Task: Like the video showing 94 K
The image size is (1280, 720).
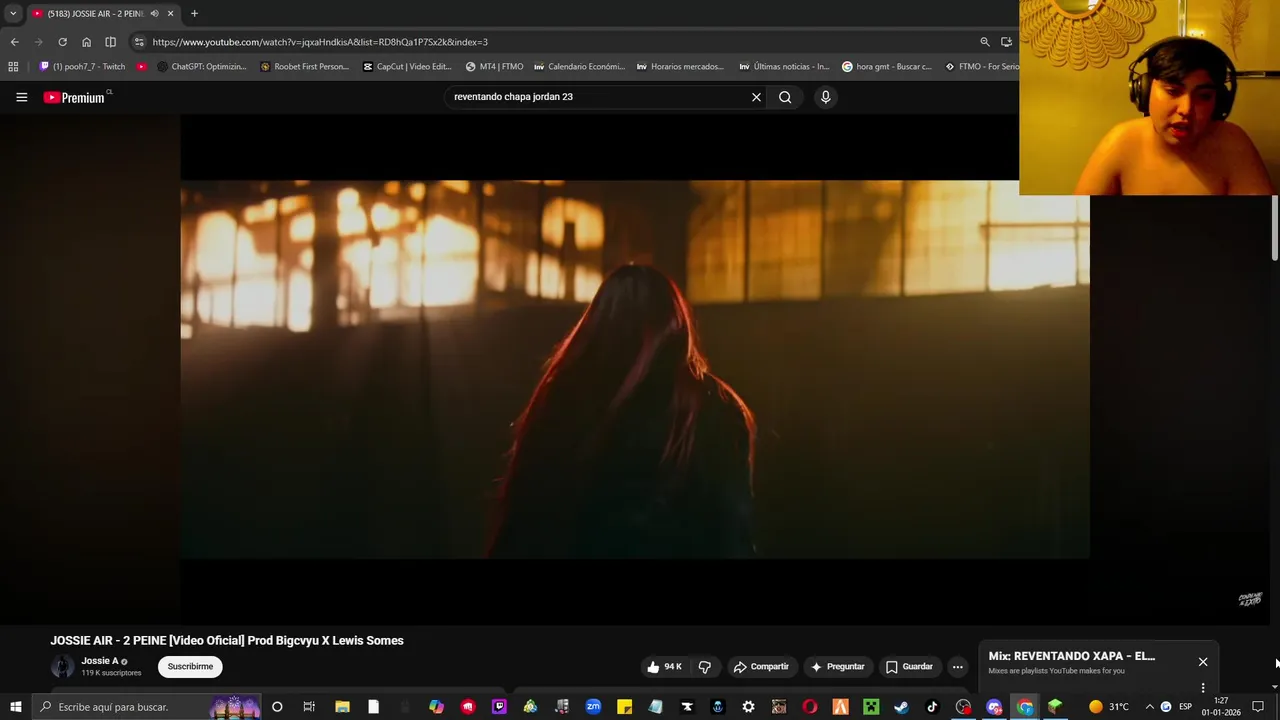Action: (x=665, y=667)
